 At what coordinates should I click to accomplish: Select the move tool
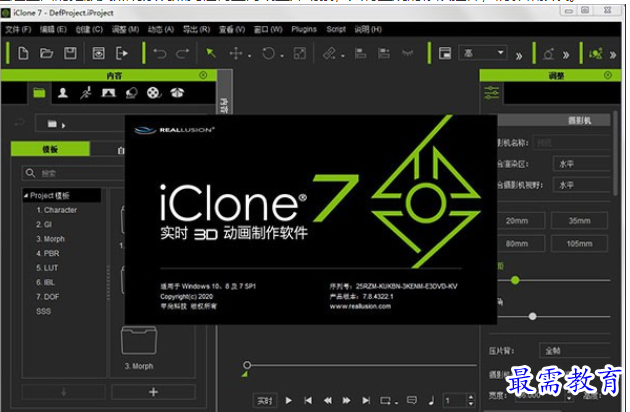coord(236,53)
